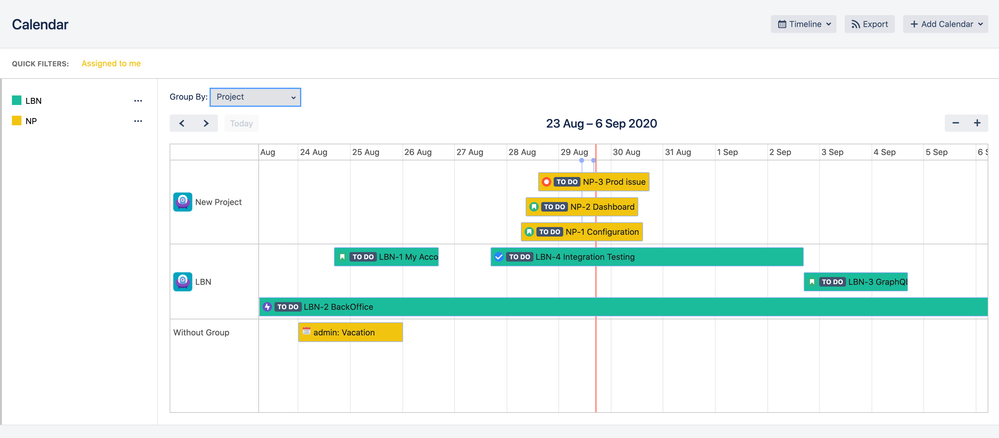This screenshot has height=438, width=999.
Task: Go to the previous period arrow
Action: [182, 124]
